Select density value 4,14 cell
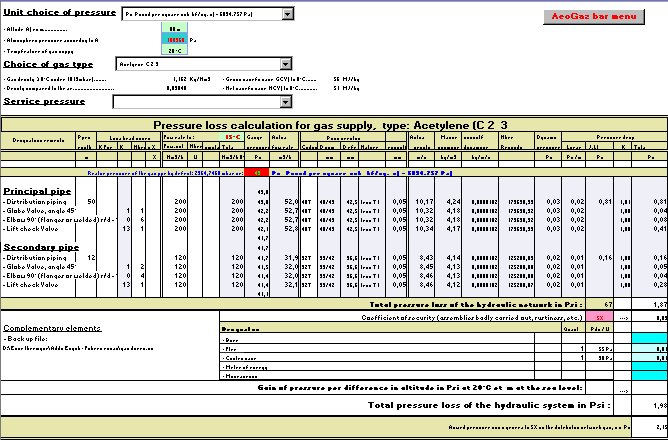This screenshot has width=668, height=440. point(448,258)
